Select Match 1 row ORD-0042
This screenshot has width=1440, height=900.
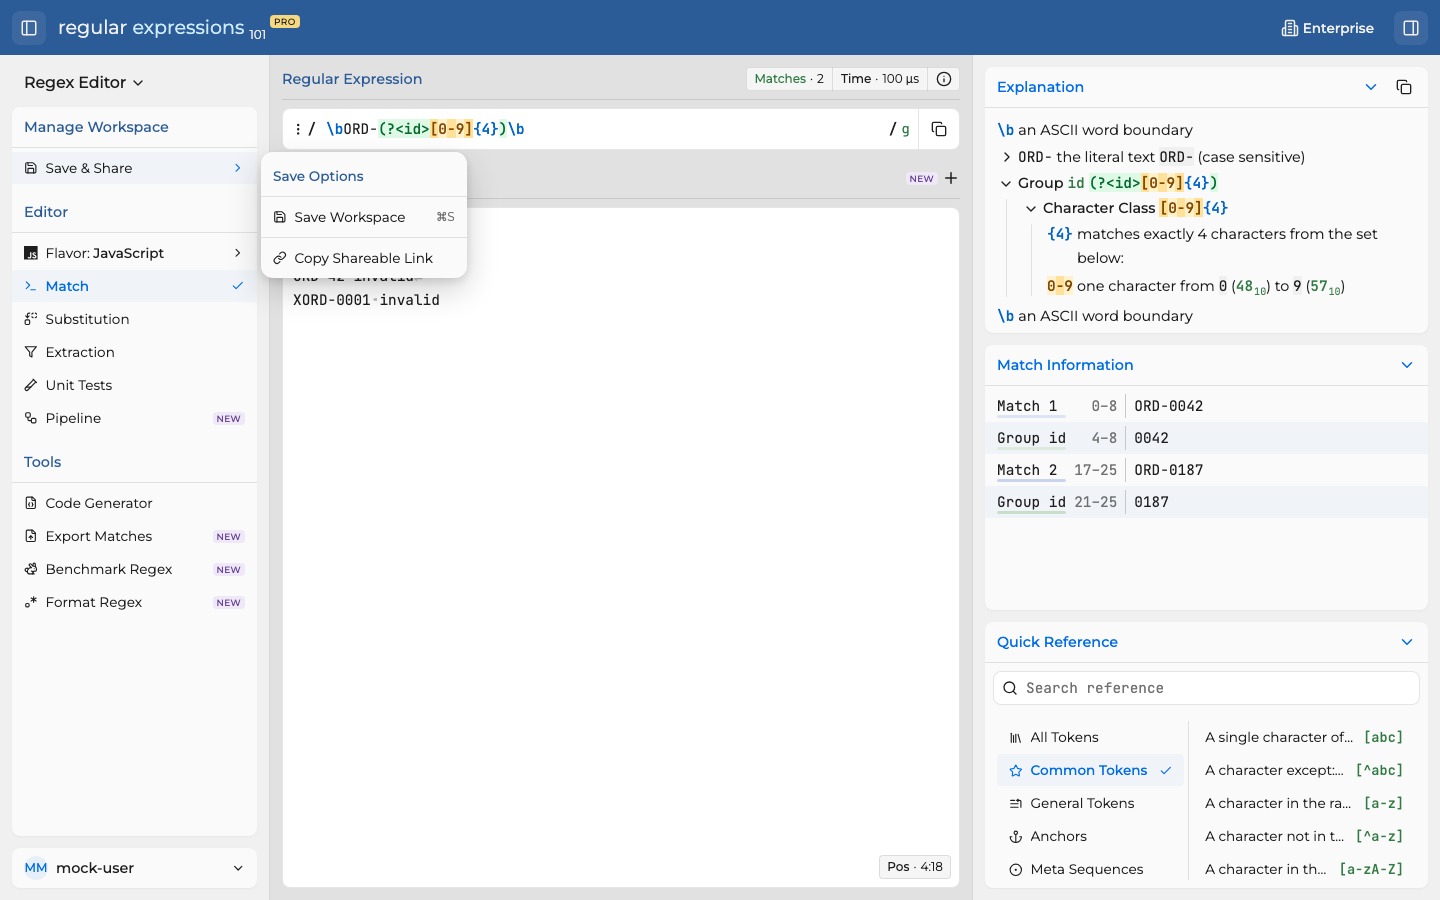[x=1206, y=406]
